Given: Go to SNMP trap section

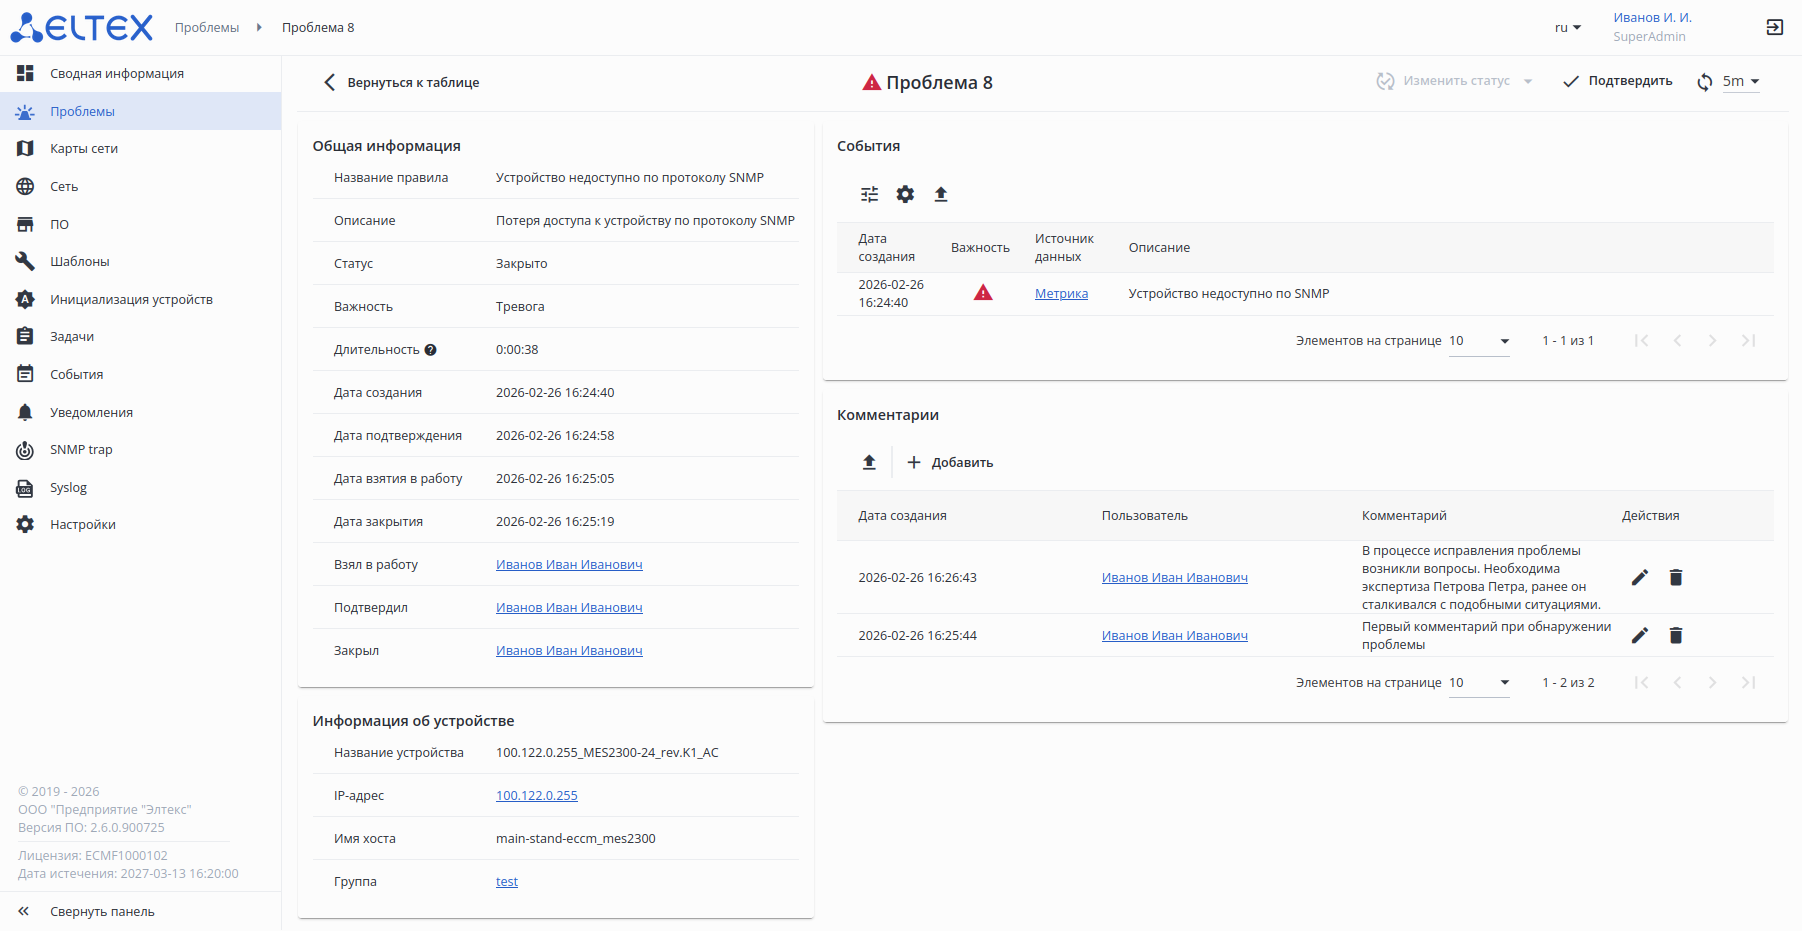Looking at the screenshot, I should [x=81, y=450].
